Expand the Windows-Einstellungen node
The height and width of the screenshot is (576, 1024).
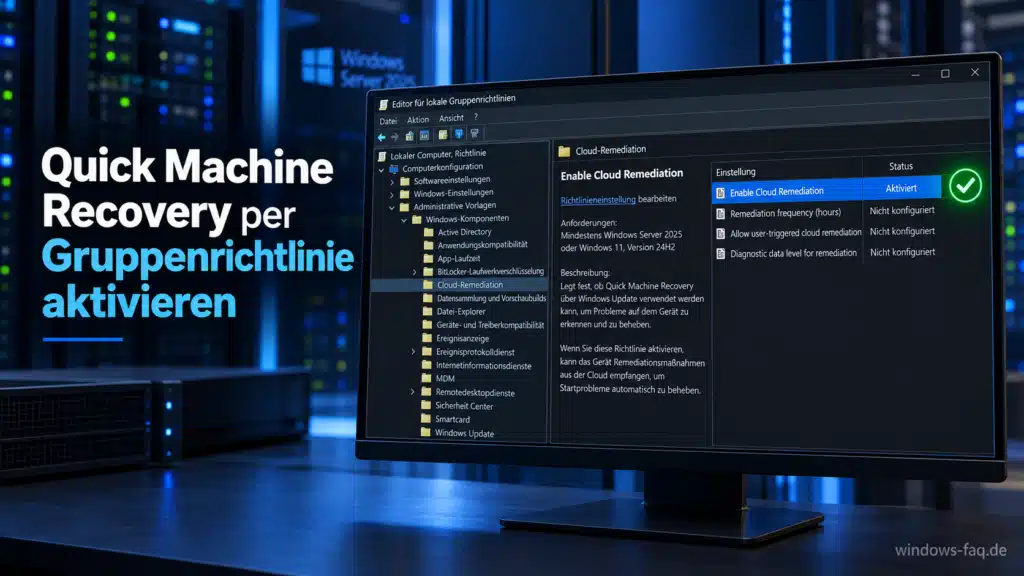coord(392,195)
